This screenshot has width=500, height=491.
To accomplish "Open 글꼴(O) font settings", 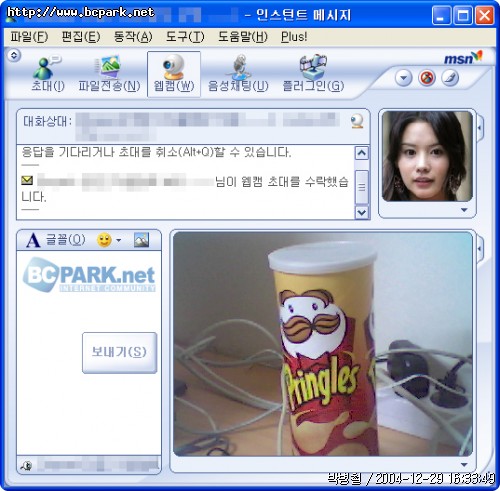I will 56,240.
